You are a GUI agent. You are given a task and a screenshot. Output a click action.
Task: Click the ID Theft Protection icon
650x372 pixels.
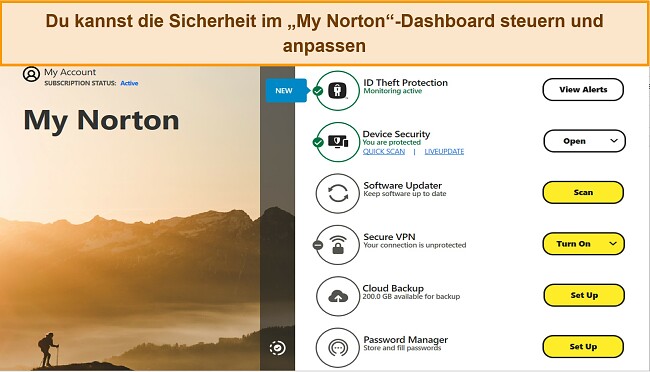337,90
